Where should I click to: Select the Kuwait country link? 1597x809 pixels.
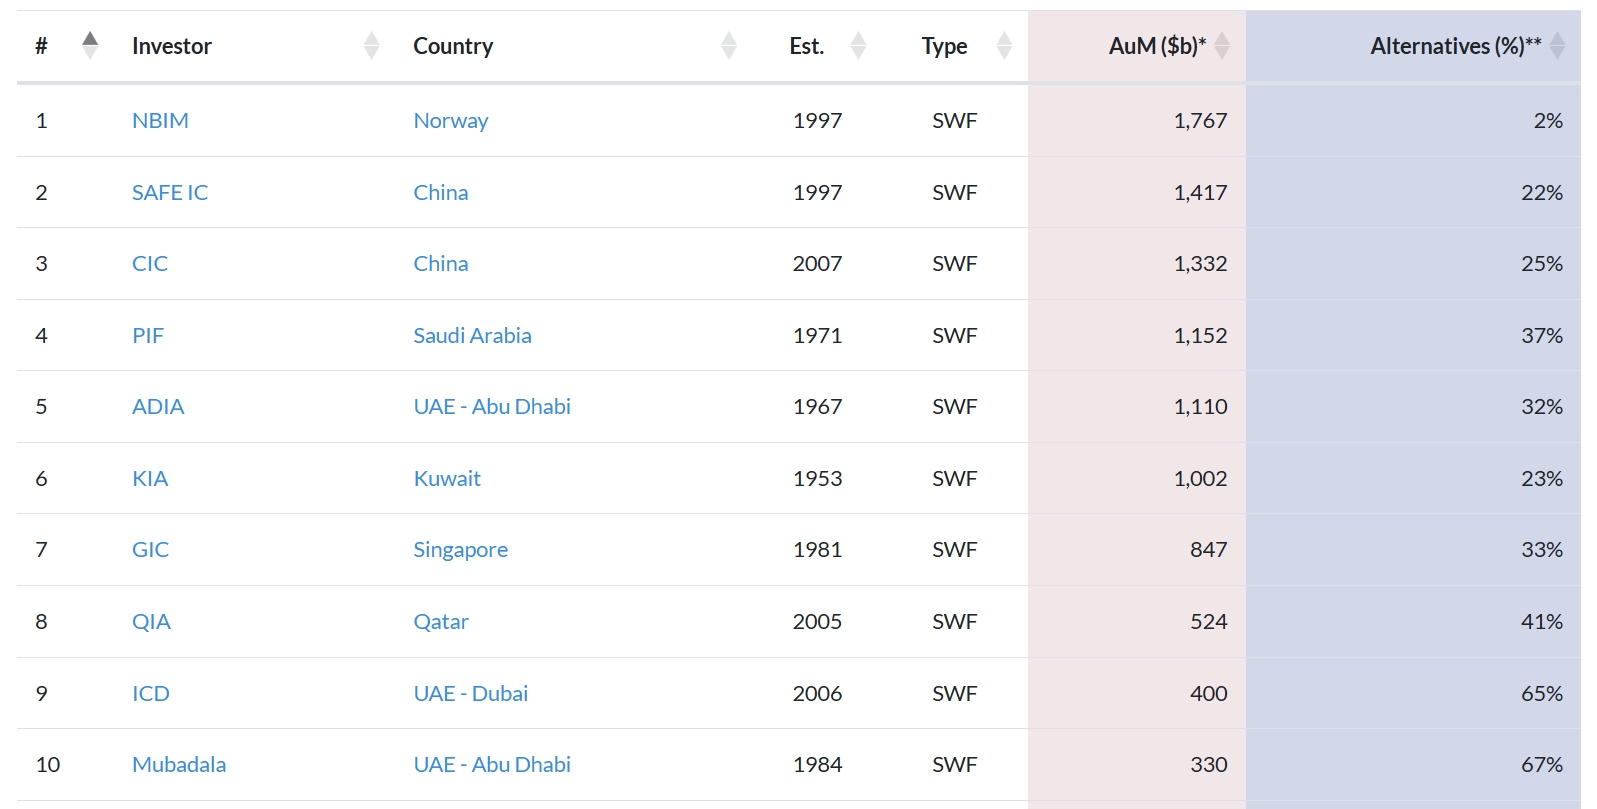click(x=447, y=479)
